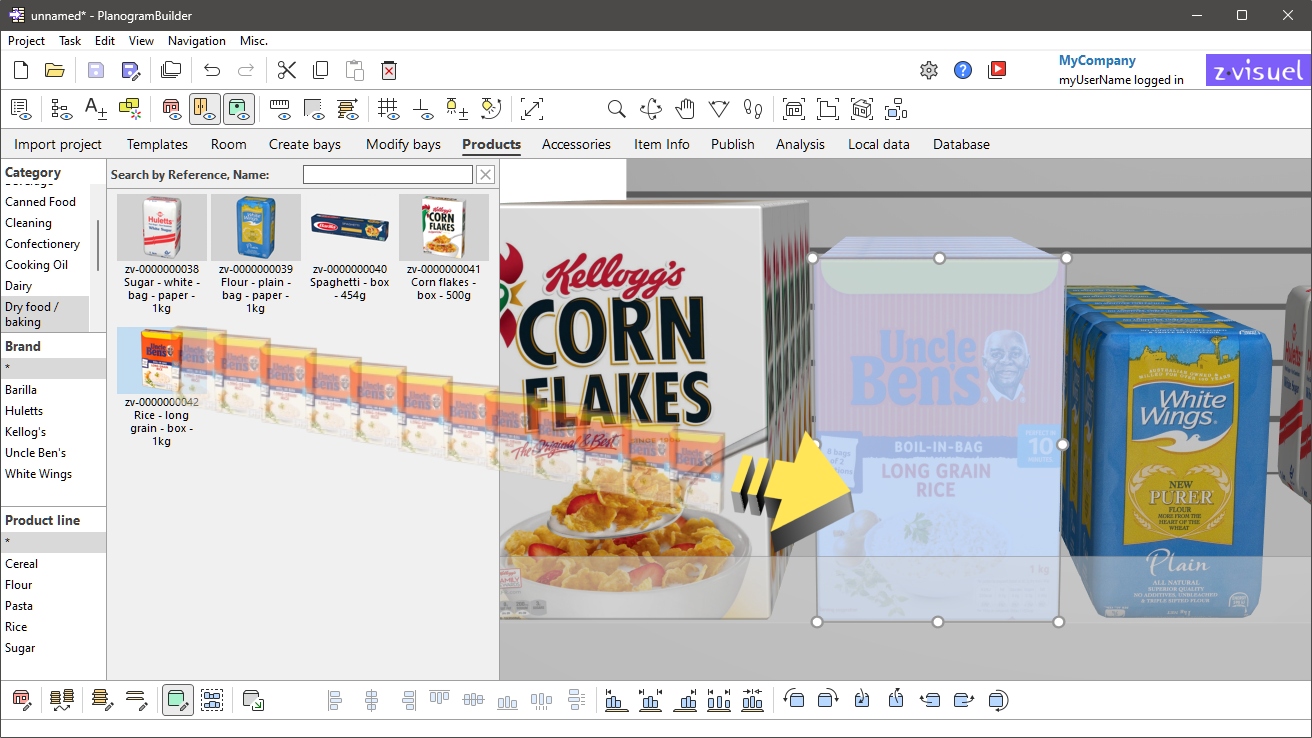Open an existing project folder
This screenshot has height=738, width=1312.
55,70
